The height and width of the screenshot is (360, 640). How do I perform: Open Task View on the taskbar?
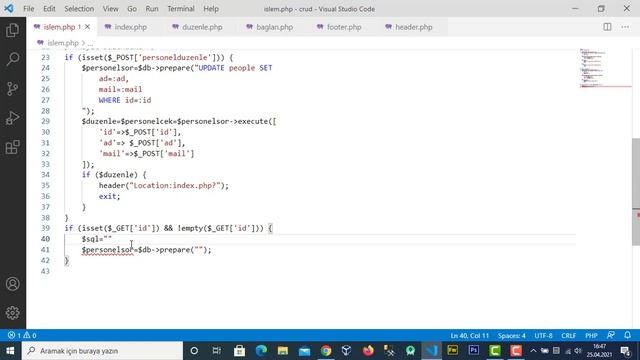(216, 351)
